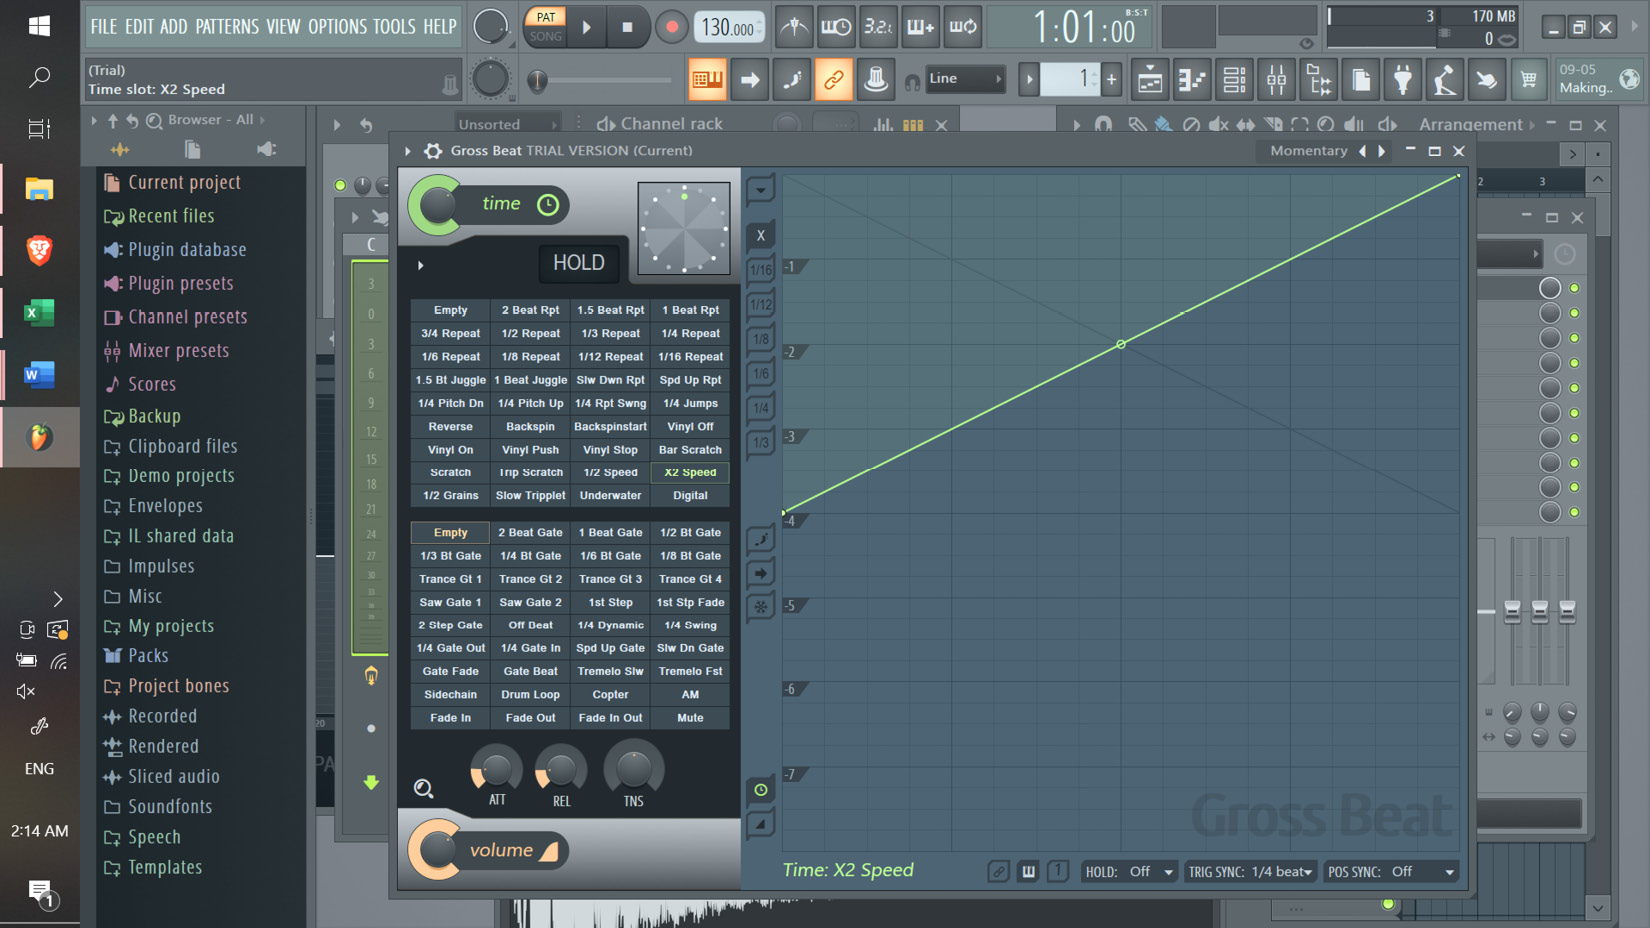Set snap to 1/4 in Gross Beat
The height and width of the screenshot is (928, 1650).
pos(761,408)
